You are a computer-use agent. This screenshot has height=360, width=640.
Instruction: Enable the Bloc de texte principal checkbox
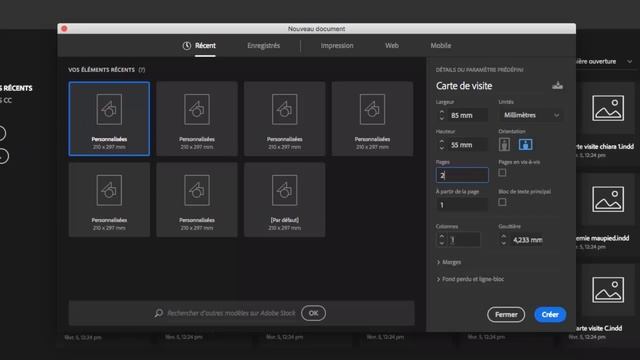click(x=502, y=202)
